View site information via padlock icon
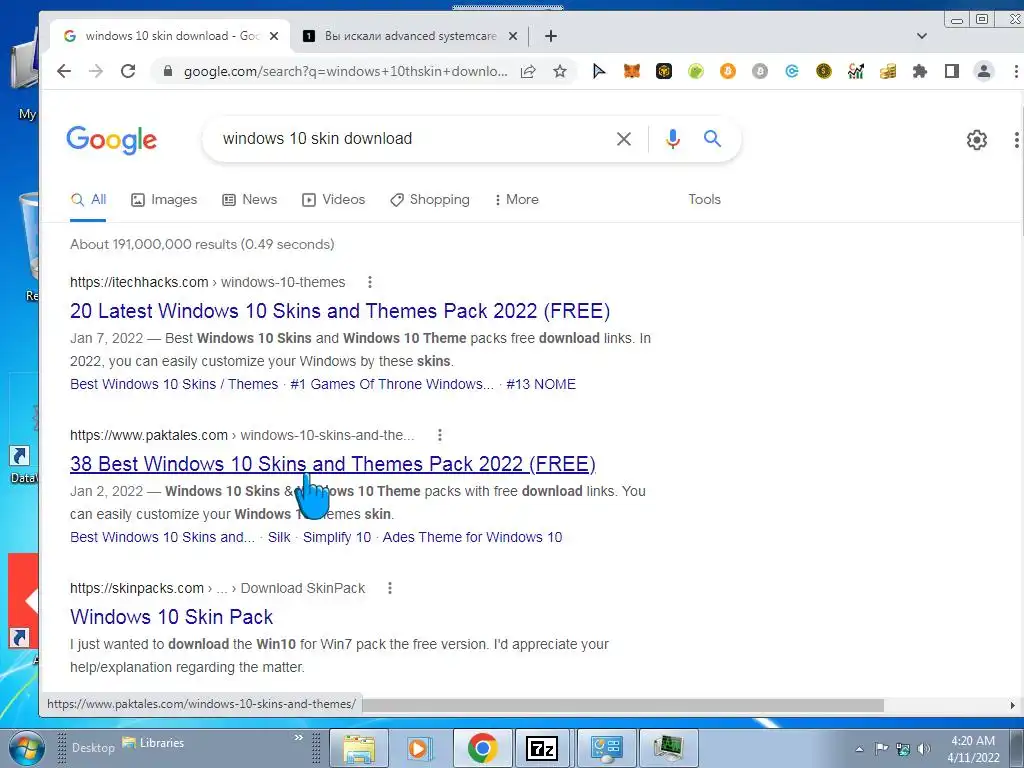Image resolution: width=1024 pixels, height=768 pixels. point(168,71)
